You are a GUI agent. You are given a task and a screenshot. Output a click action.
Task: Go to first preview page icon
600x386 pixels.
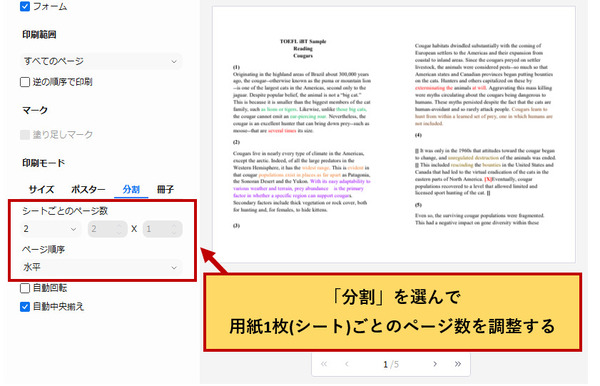[324, 364]
